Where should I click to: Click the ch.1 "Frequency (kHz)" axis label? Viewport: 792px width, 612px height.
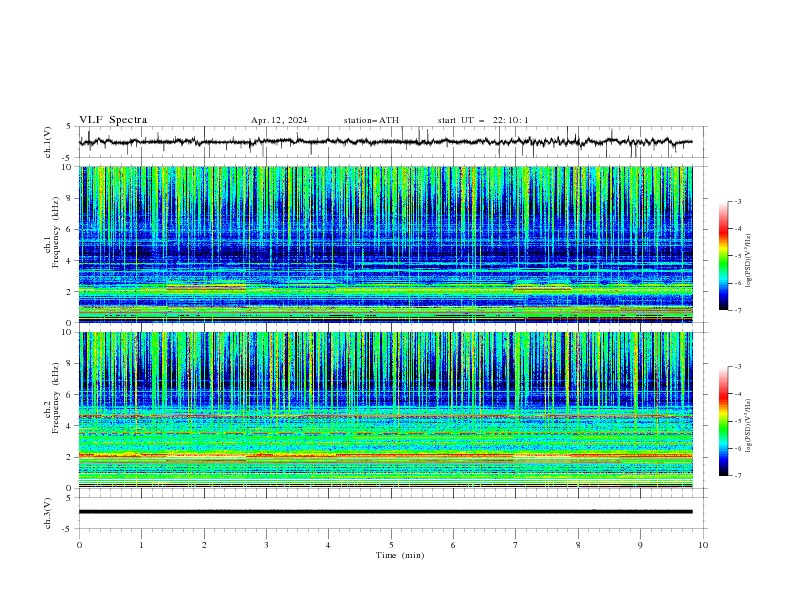pyautogui.click(x=56, y=232)
